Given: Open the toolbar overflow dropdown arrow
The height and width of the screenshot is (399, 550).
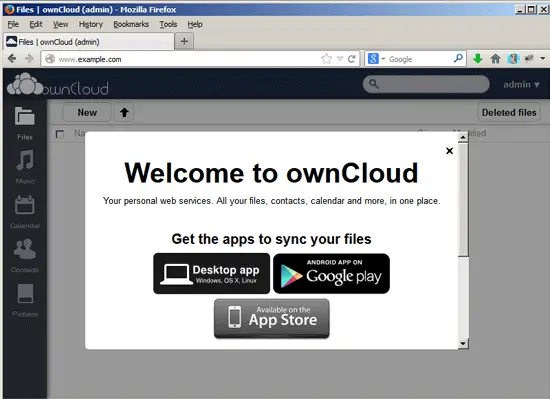Looking at the screenshot, I should point(543,58).
